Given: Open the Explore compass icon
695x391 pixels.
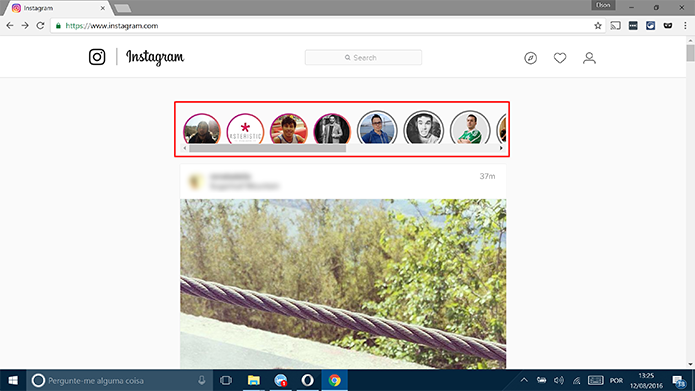Looking at the screenshot, I should pos(530,58).
